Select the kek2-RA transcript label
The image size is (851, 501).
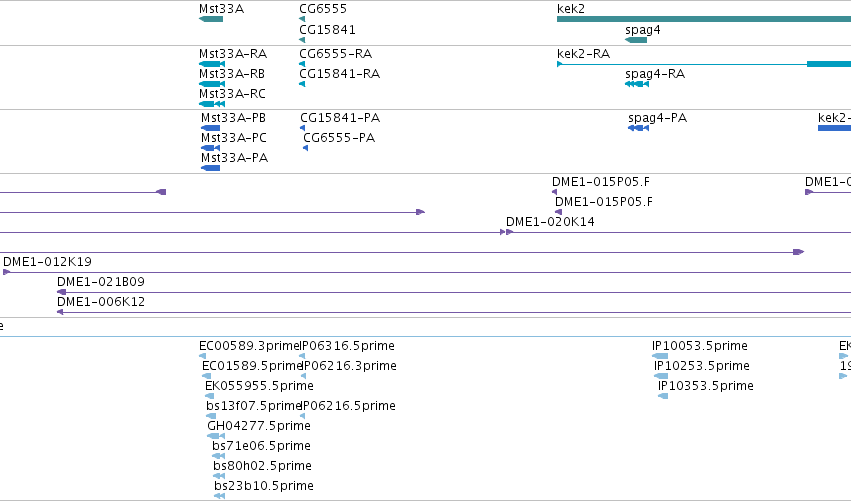click(583, 54)
